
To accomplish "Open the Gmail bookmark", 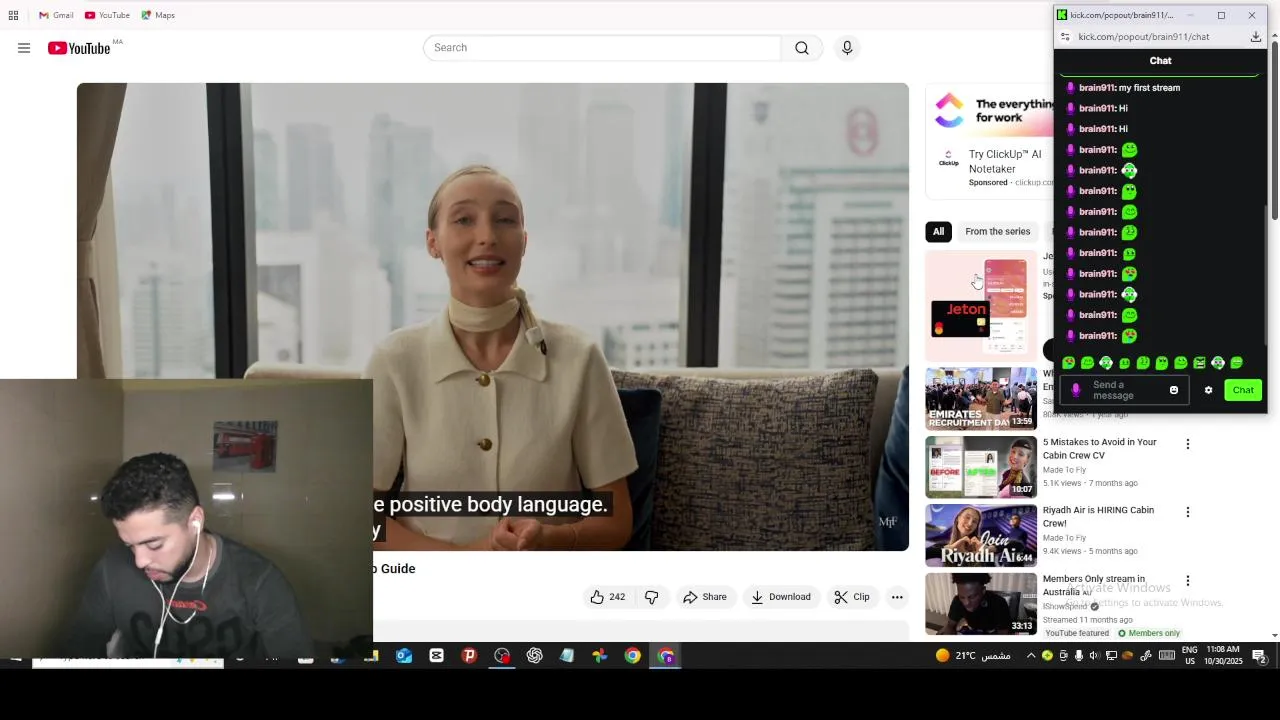I will click(56, 15).
